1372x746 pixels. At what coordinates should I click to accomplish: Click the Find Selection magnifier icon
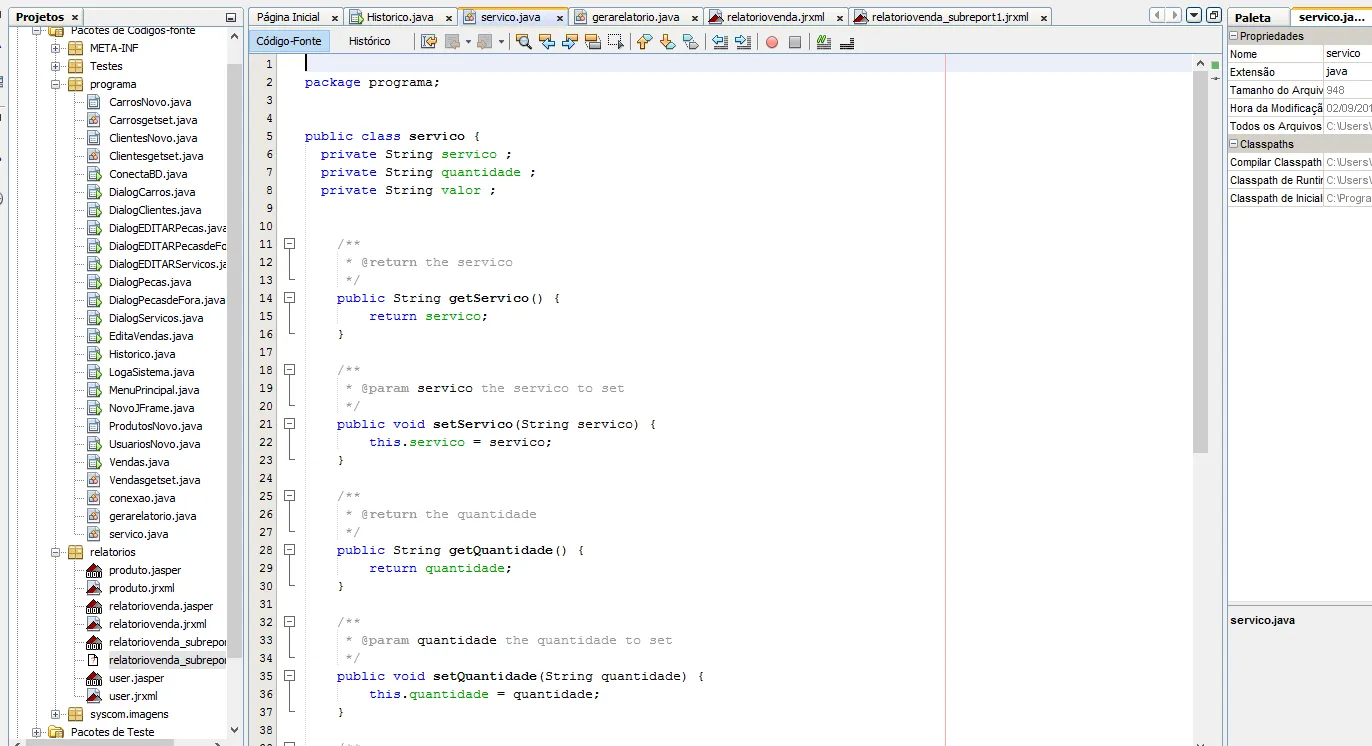pyautogui.click(x=523, y=42)
